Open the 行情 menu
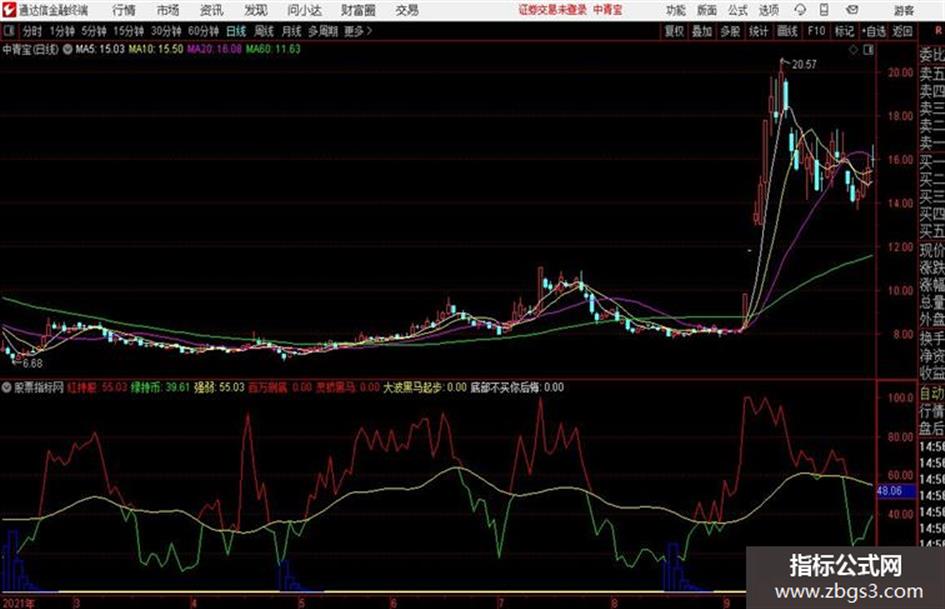The height and width of the screenshot is (609, 945). coord(124,10)
